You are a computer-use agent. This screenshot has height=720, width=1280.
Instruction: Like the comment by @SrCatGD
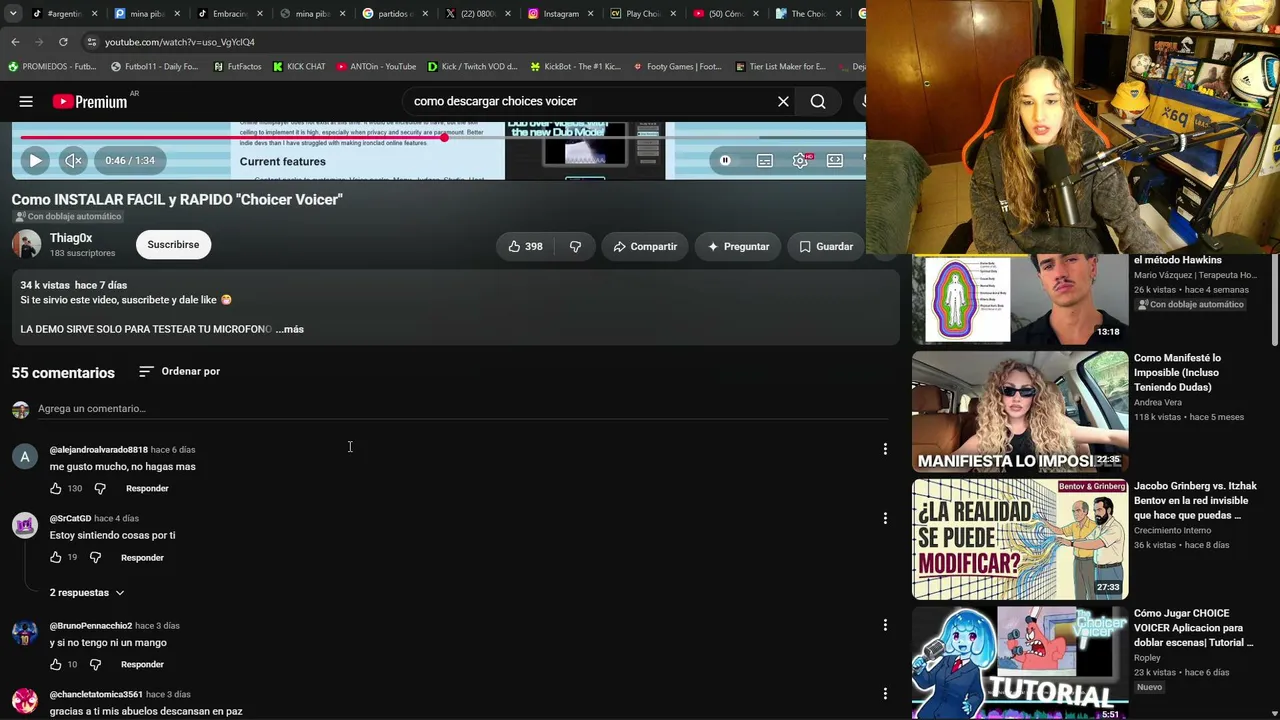pyautogui.click(x=56, y=557)
